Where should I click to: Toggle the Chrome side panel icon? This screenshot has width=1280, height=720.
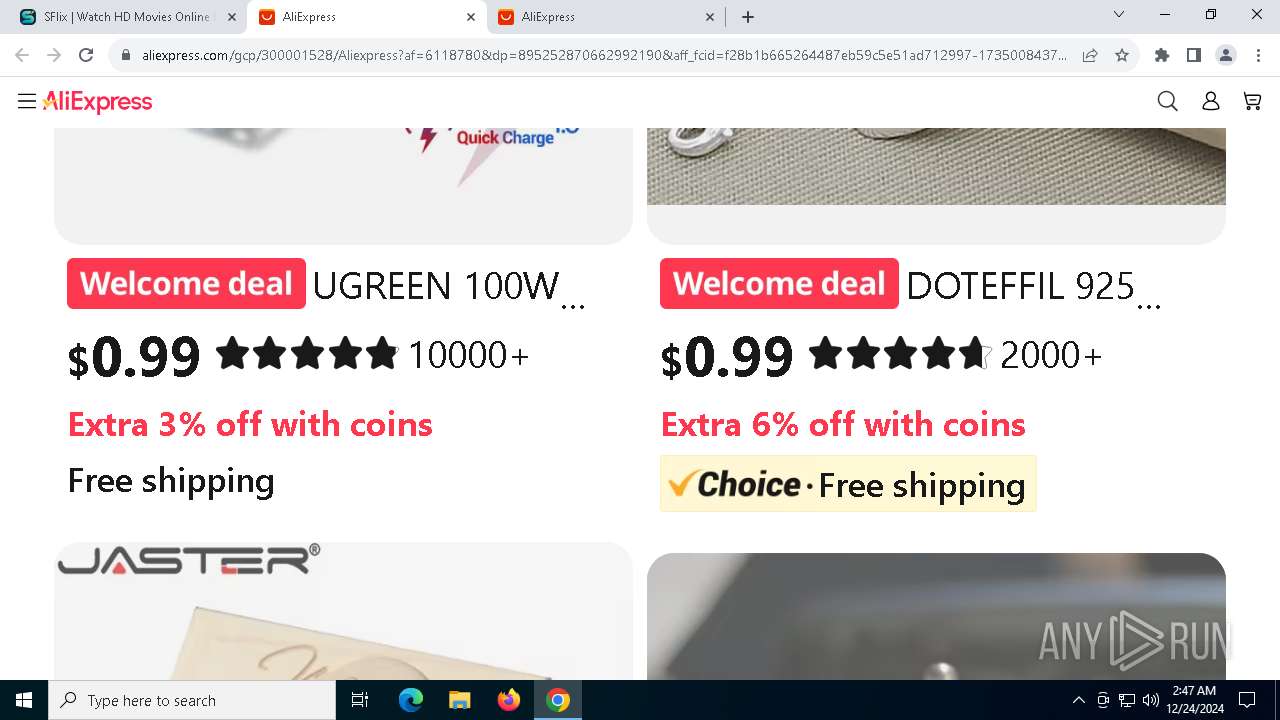click(1193, 55)
